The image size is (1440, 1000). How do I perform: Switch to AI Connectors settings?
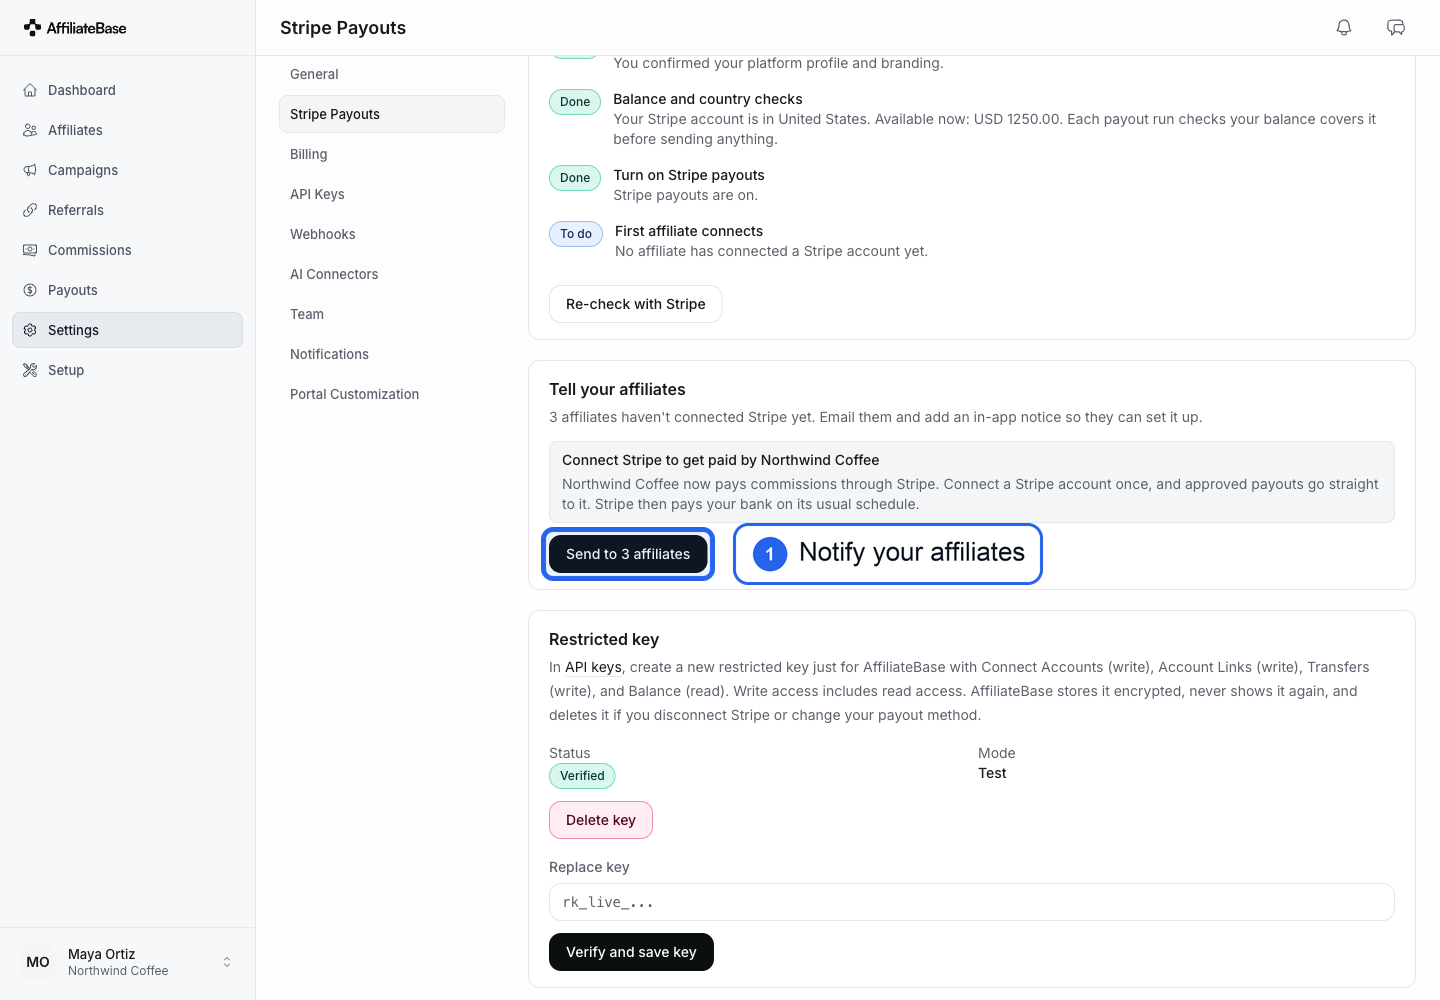coord(392,274)
